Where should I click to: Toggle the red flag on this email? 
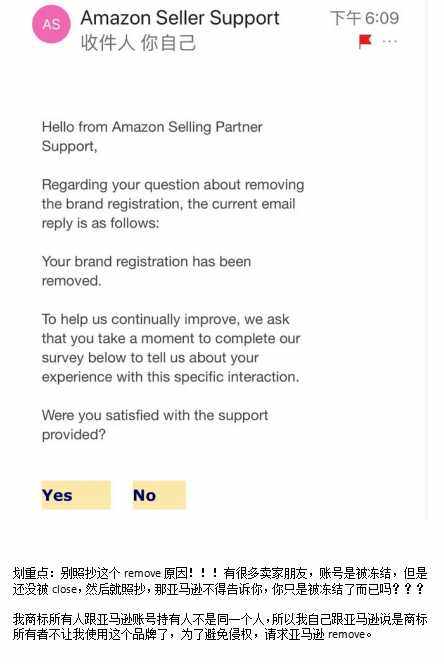click(x=365, y=42)
